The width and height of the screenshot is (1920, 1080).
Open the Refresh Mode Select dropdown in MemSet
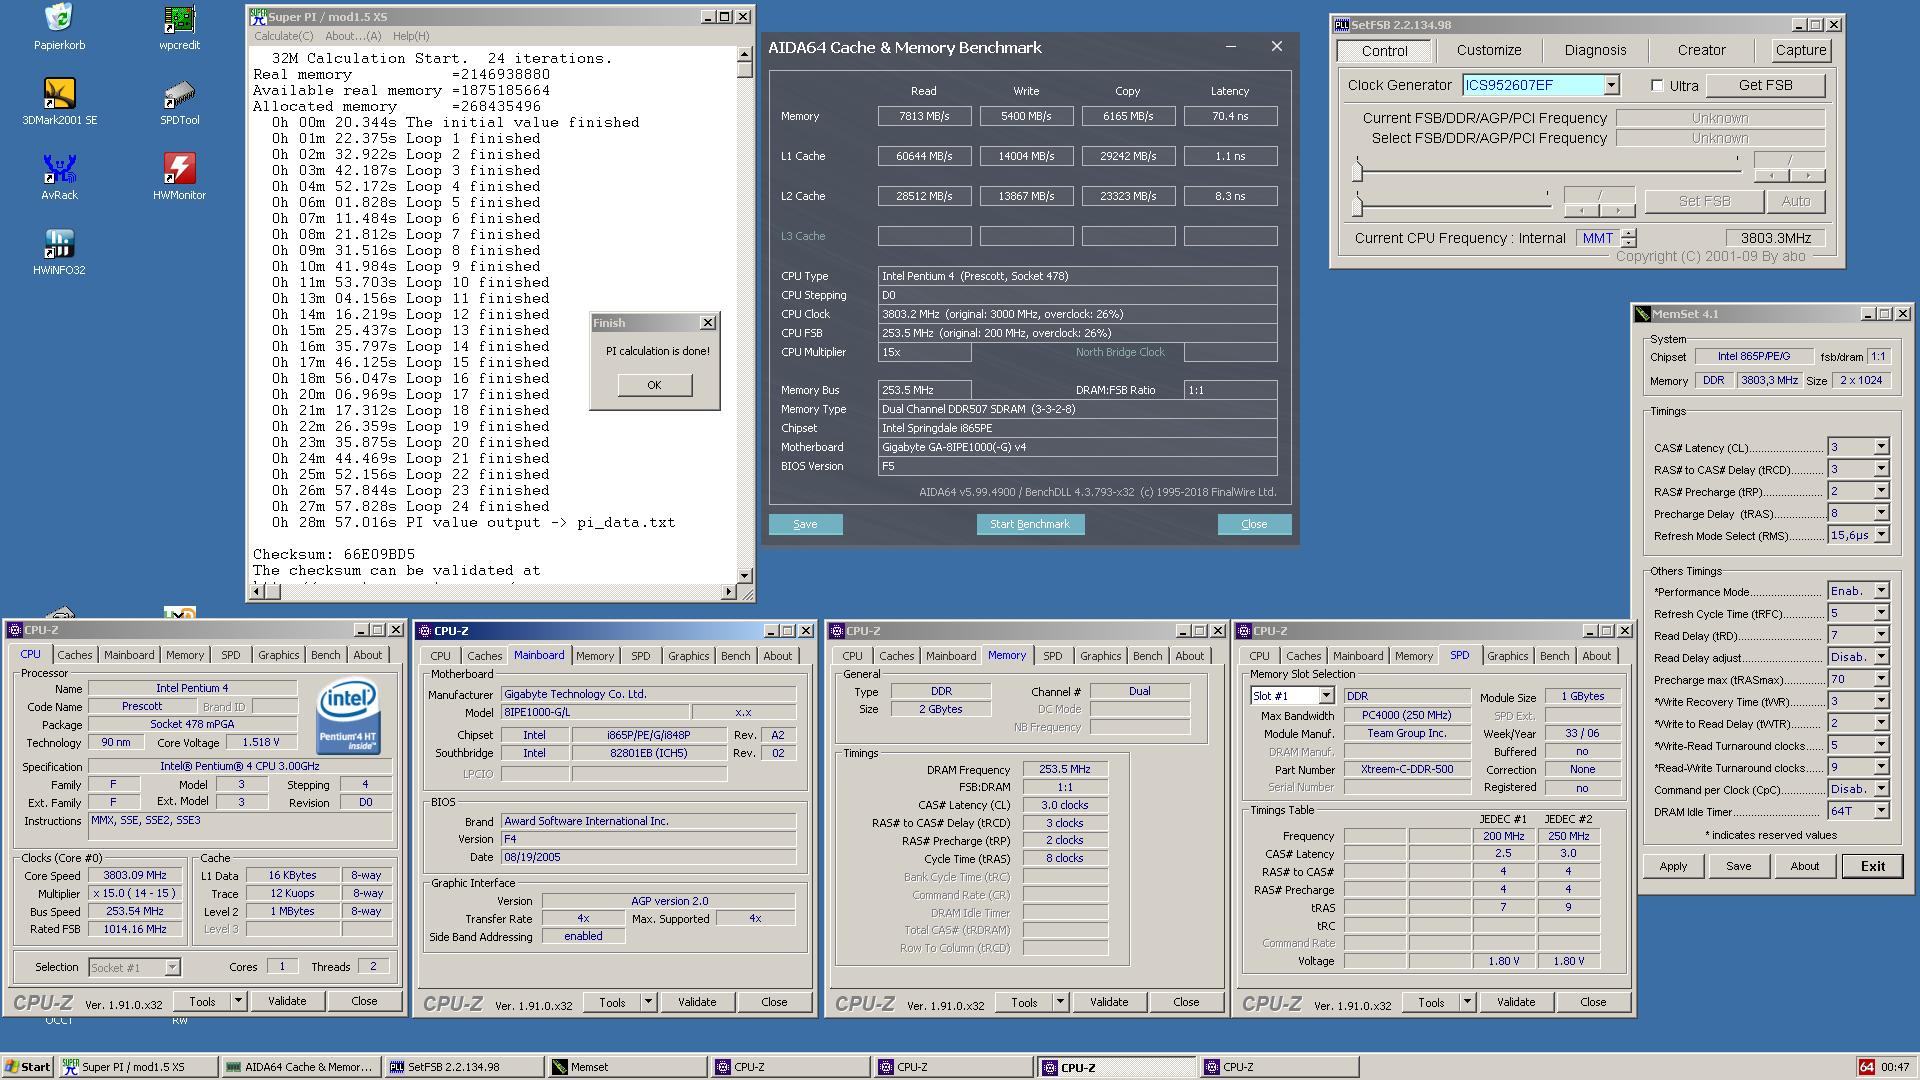click(1881, 535)
